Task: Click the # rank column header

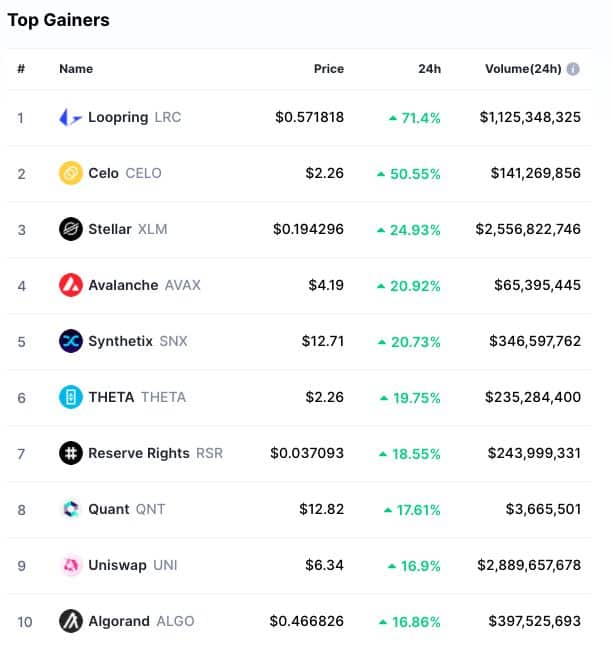Action: (x=20, y=69)
